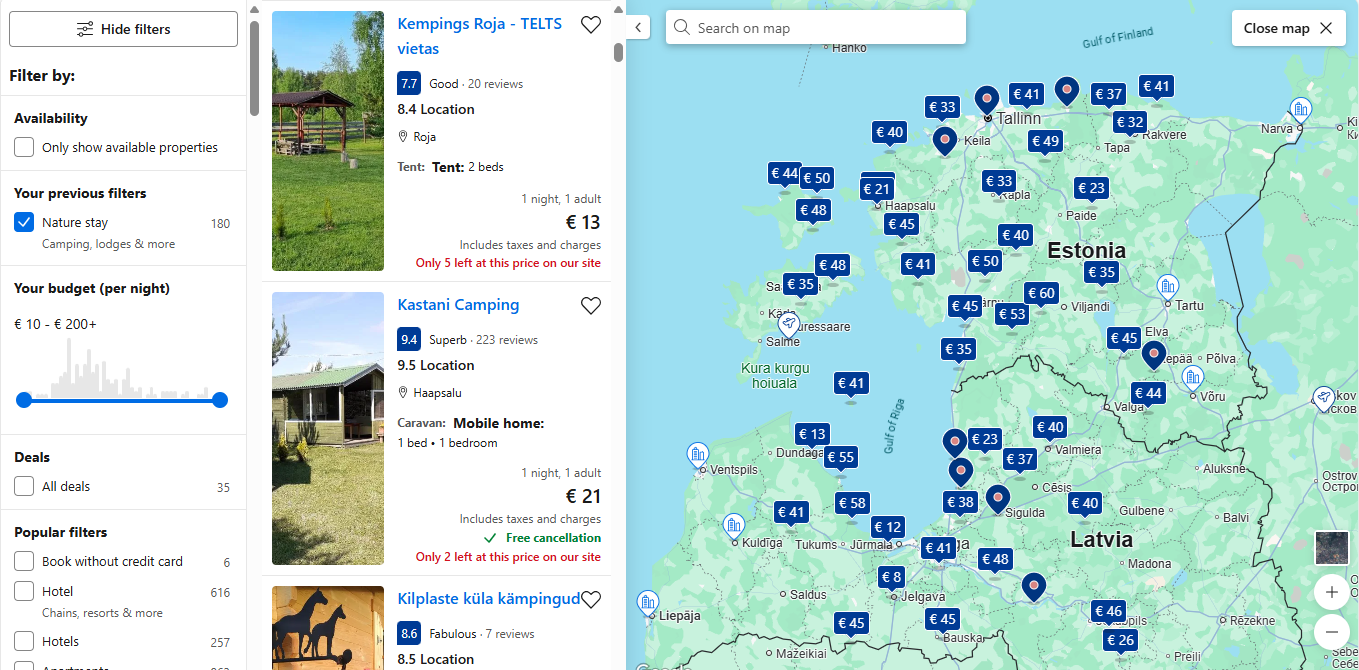Open the € 49 price marker near Tallinn
Image resolution: width=1359 pixels, height=670 pixels.
click(x=1045, y=141)
